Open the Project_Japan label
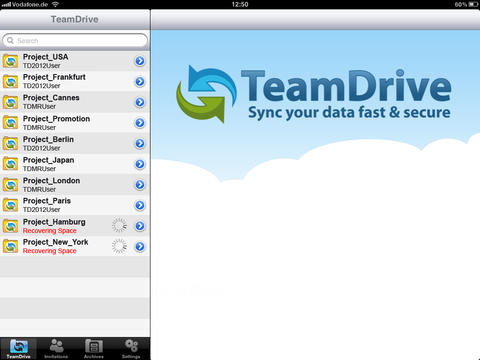Viewport: 480px width, 360px height. [x=49, y=160]
